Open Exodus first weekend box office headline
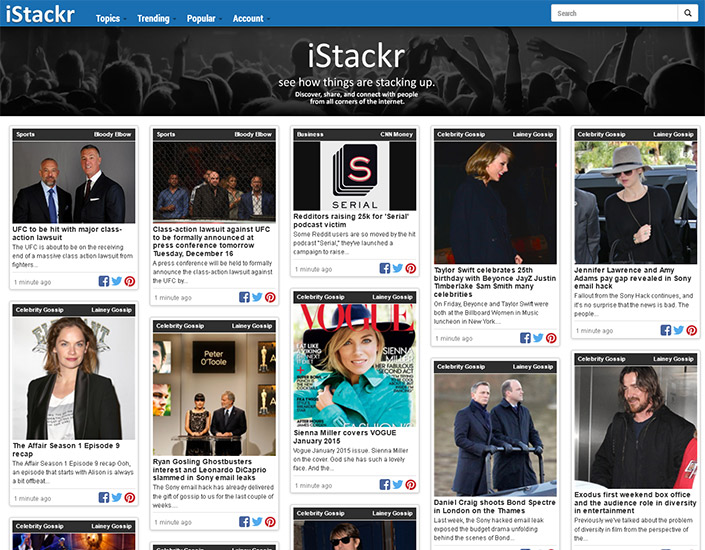The height and width of the screenshot is (550, 705). point(635,502)
